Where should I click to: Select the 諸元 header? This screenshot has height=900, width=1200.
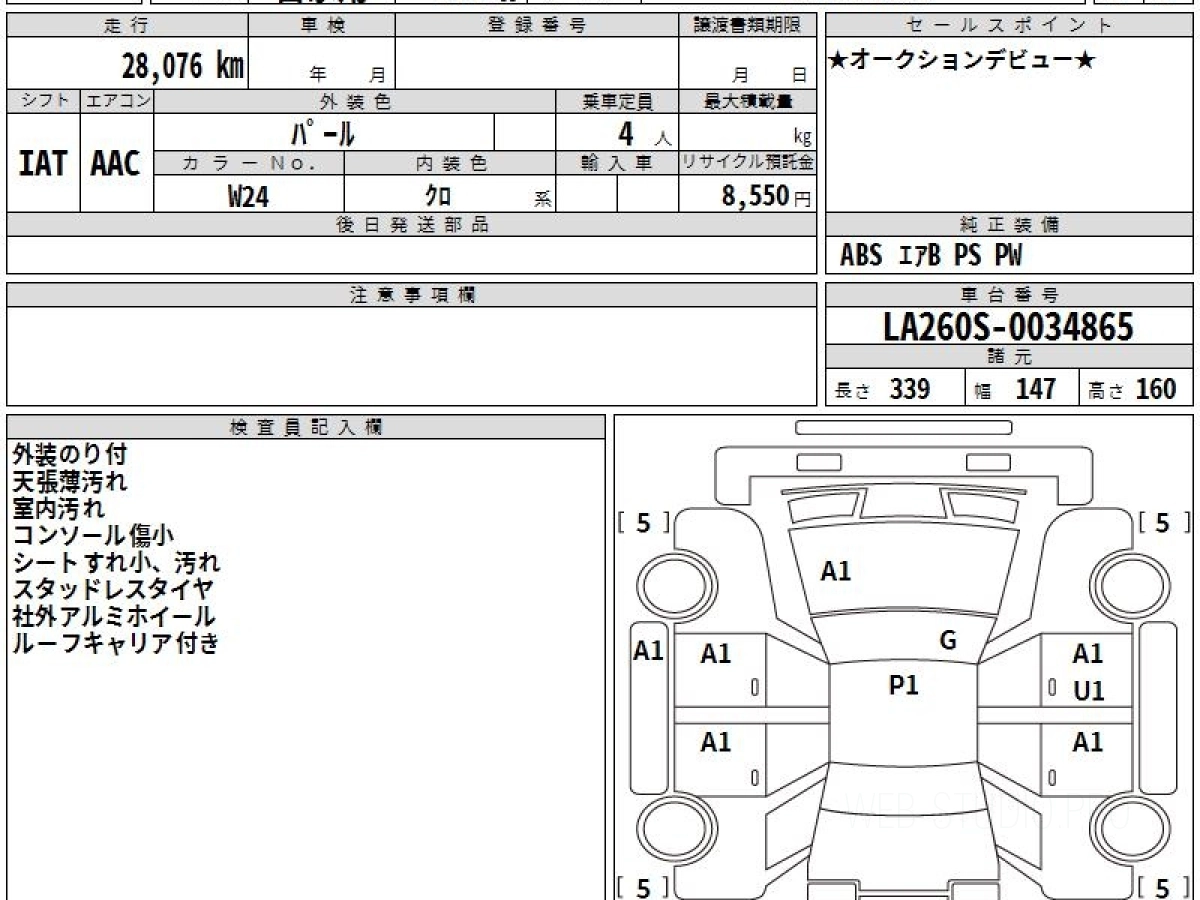coord(1009,357)
